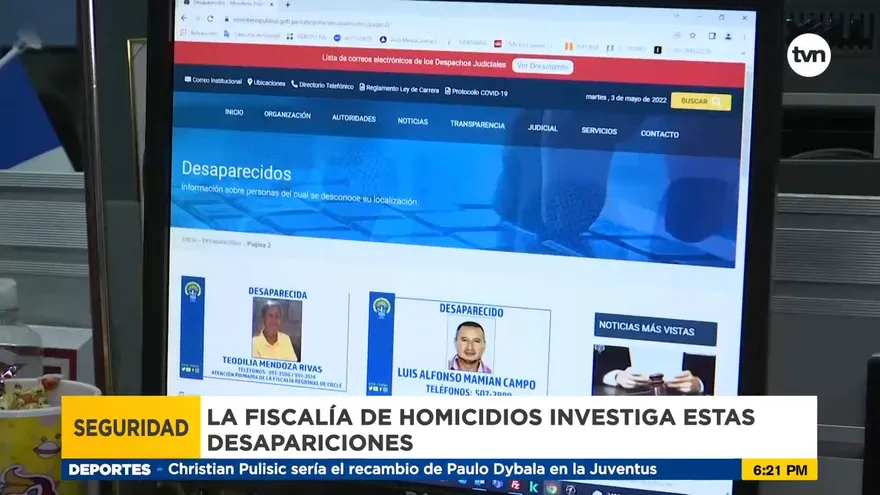Click the NOTICIAS MÁS VISTAS heading
The height and width of the screenshot is (495, 880).
(x=655, y=329)
